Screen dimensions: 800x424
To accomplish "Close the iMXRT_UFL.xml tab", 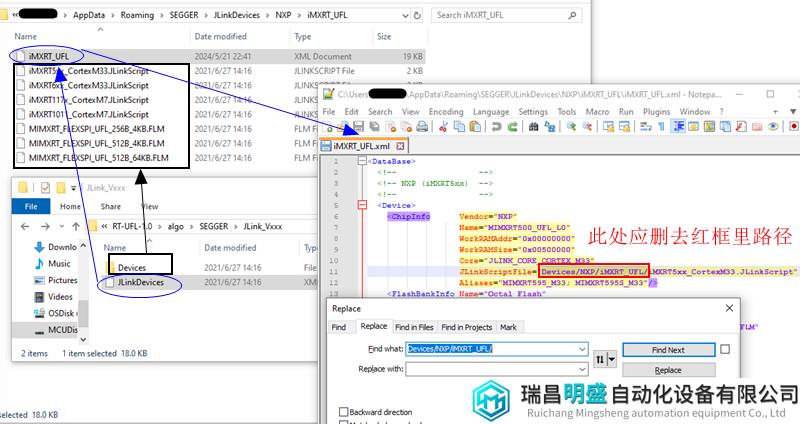I will coord(401,146).
